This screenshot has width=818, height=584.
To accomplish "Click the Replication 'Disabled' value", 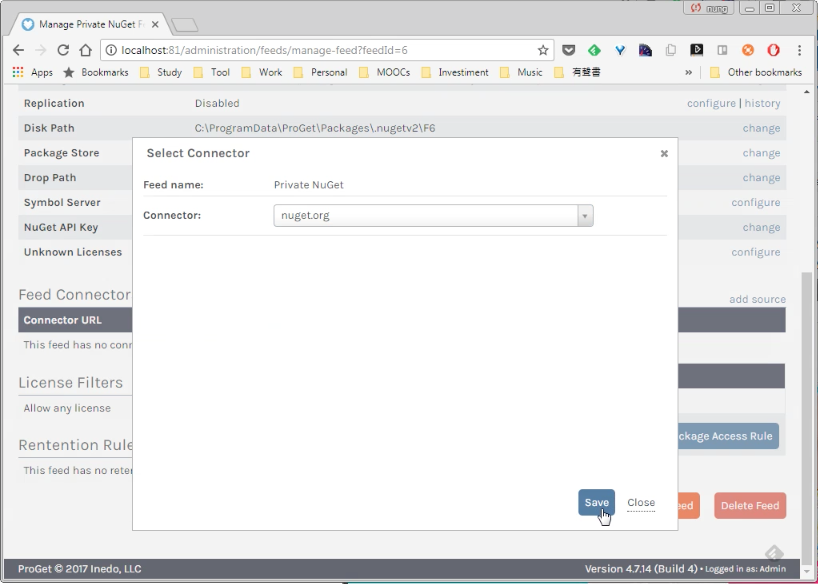I will (x=217, y=103).
